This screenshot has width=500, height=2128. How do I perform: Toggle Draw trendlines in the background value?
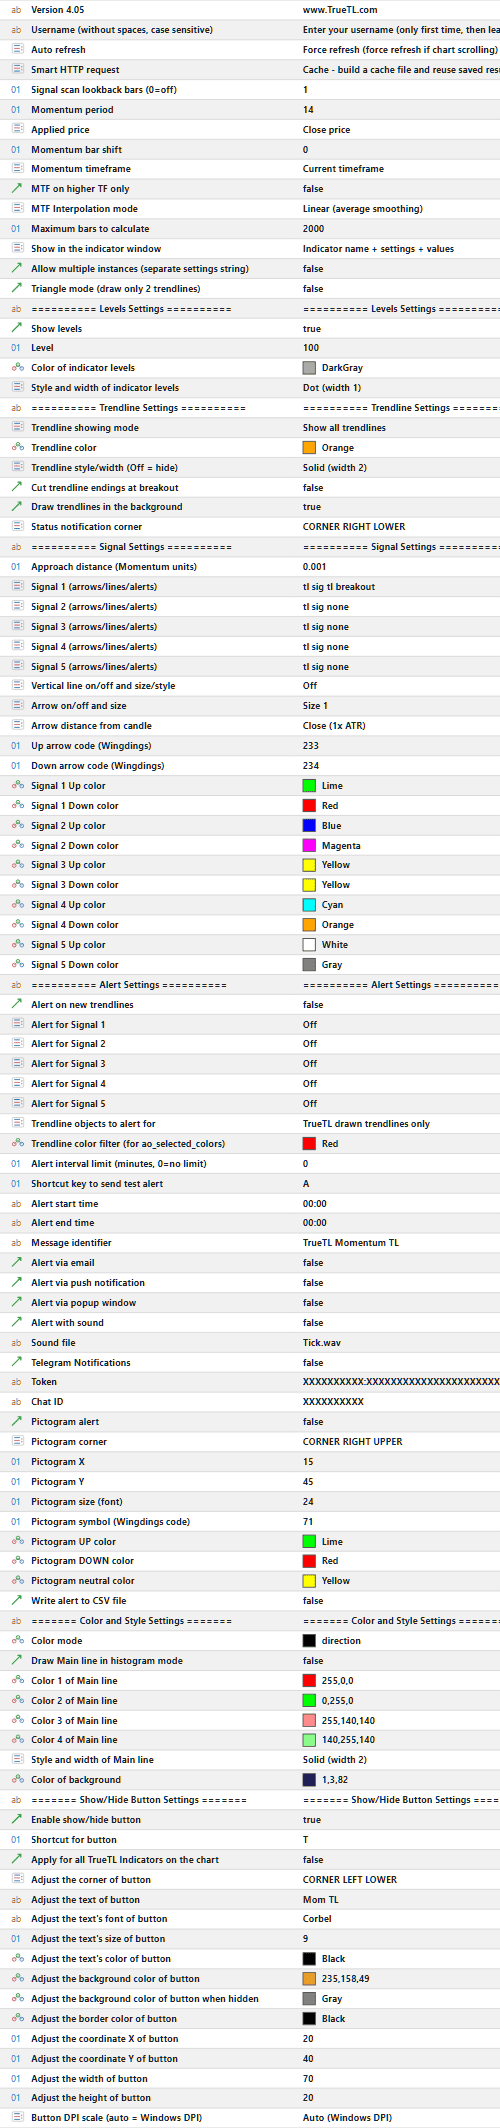click(400, 507)
